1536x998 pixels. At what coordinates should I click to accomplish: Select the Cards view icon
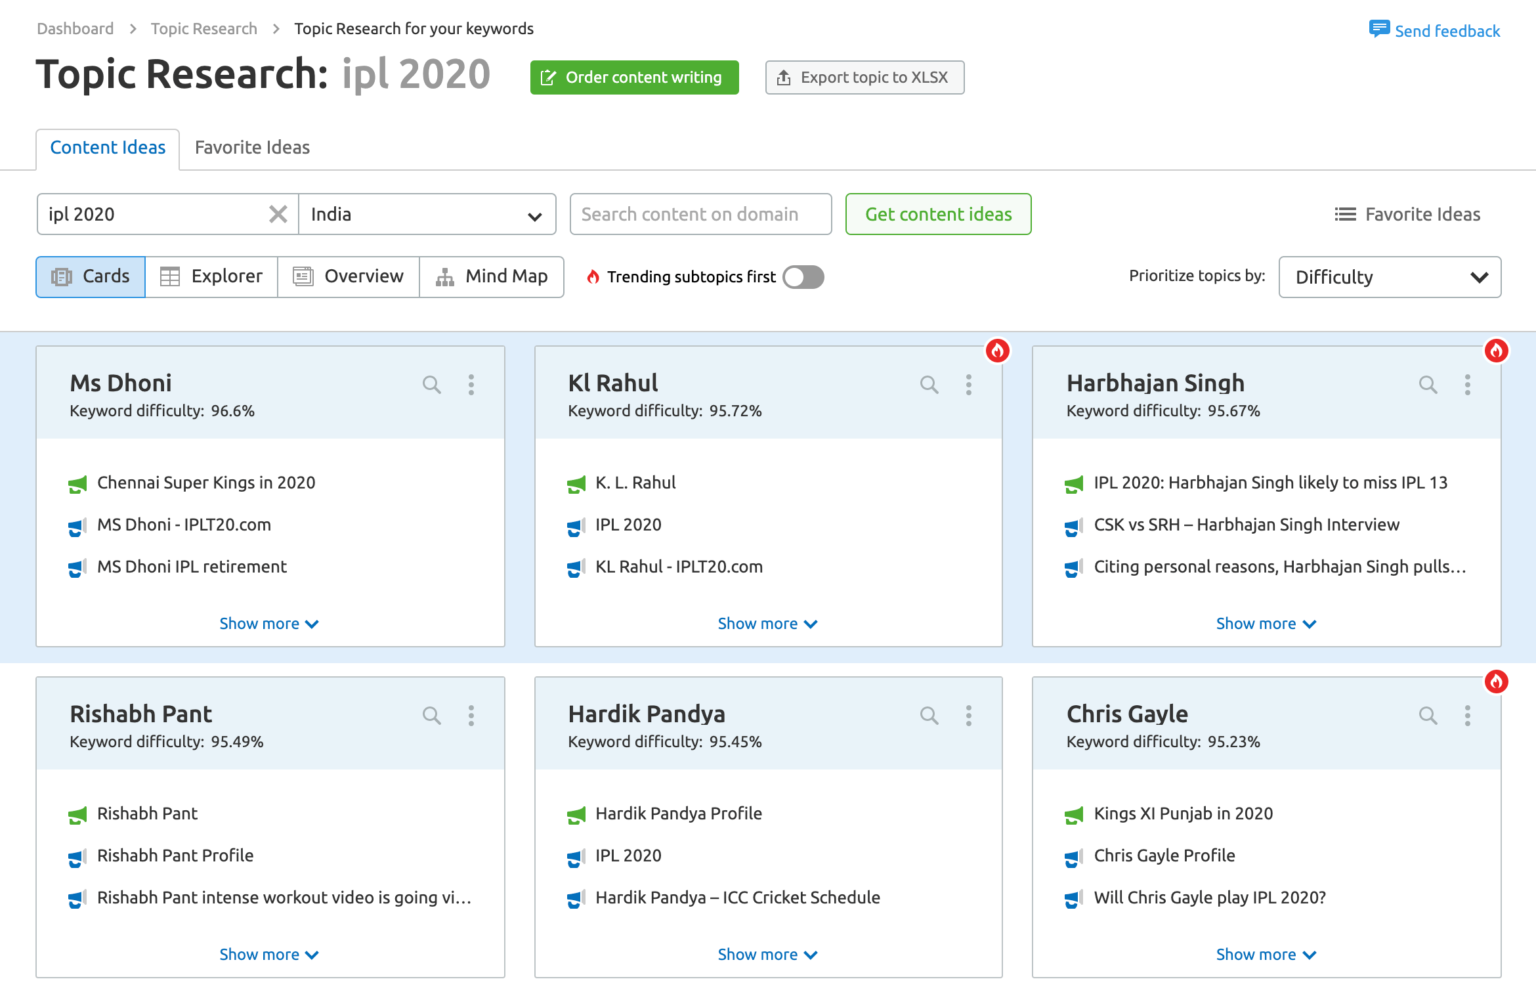coord(90,276)
